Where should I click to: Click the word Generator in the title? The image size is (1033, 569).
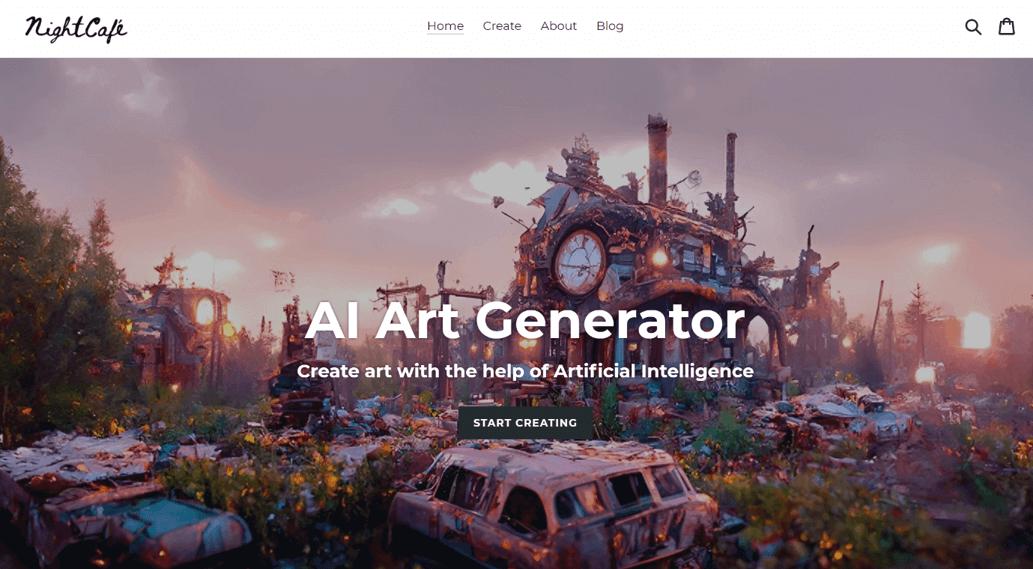coord(610,321)
